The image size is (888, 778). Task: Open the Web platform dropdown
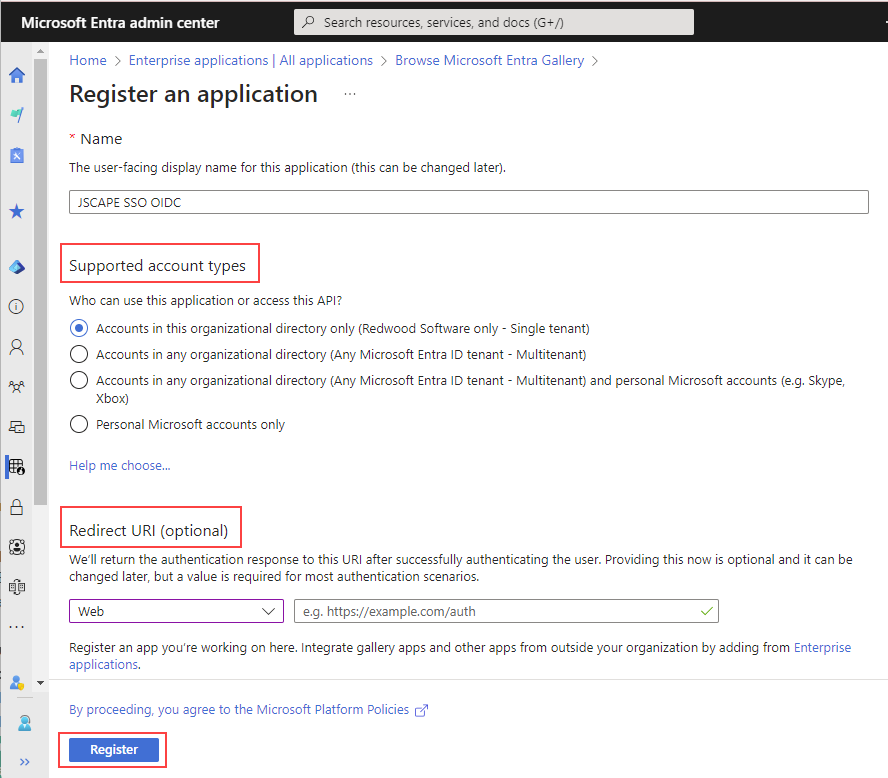tap(176, 611)
